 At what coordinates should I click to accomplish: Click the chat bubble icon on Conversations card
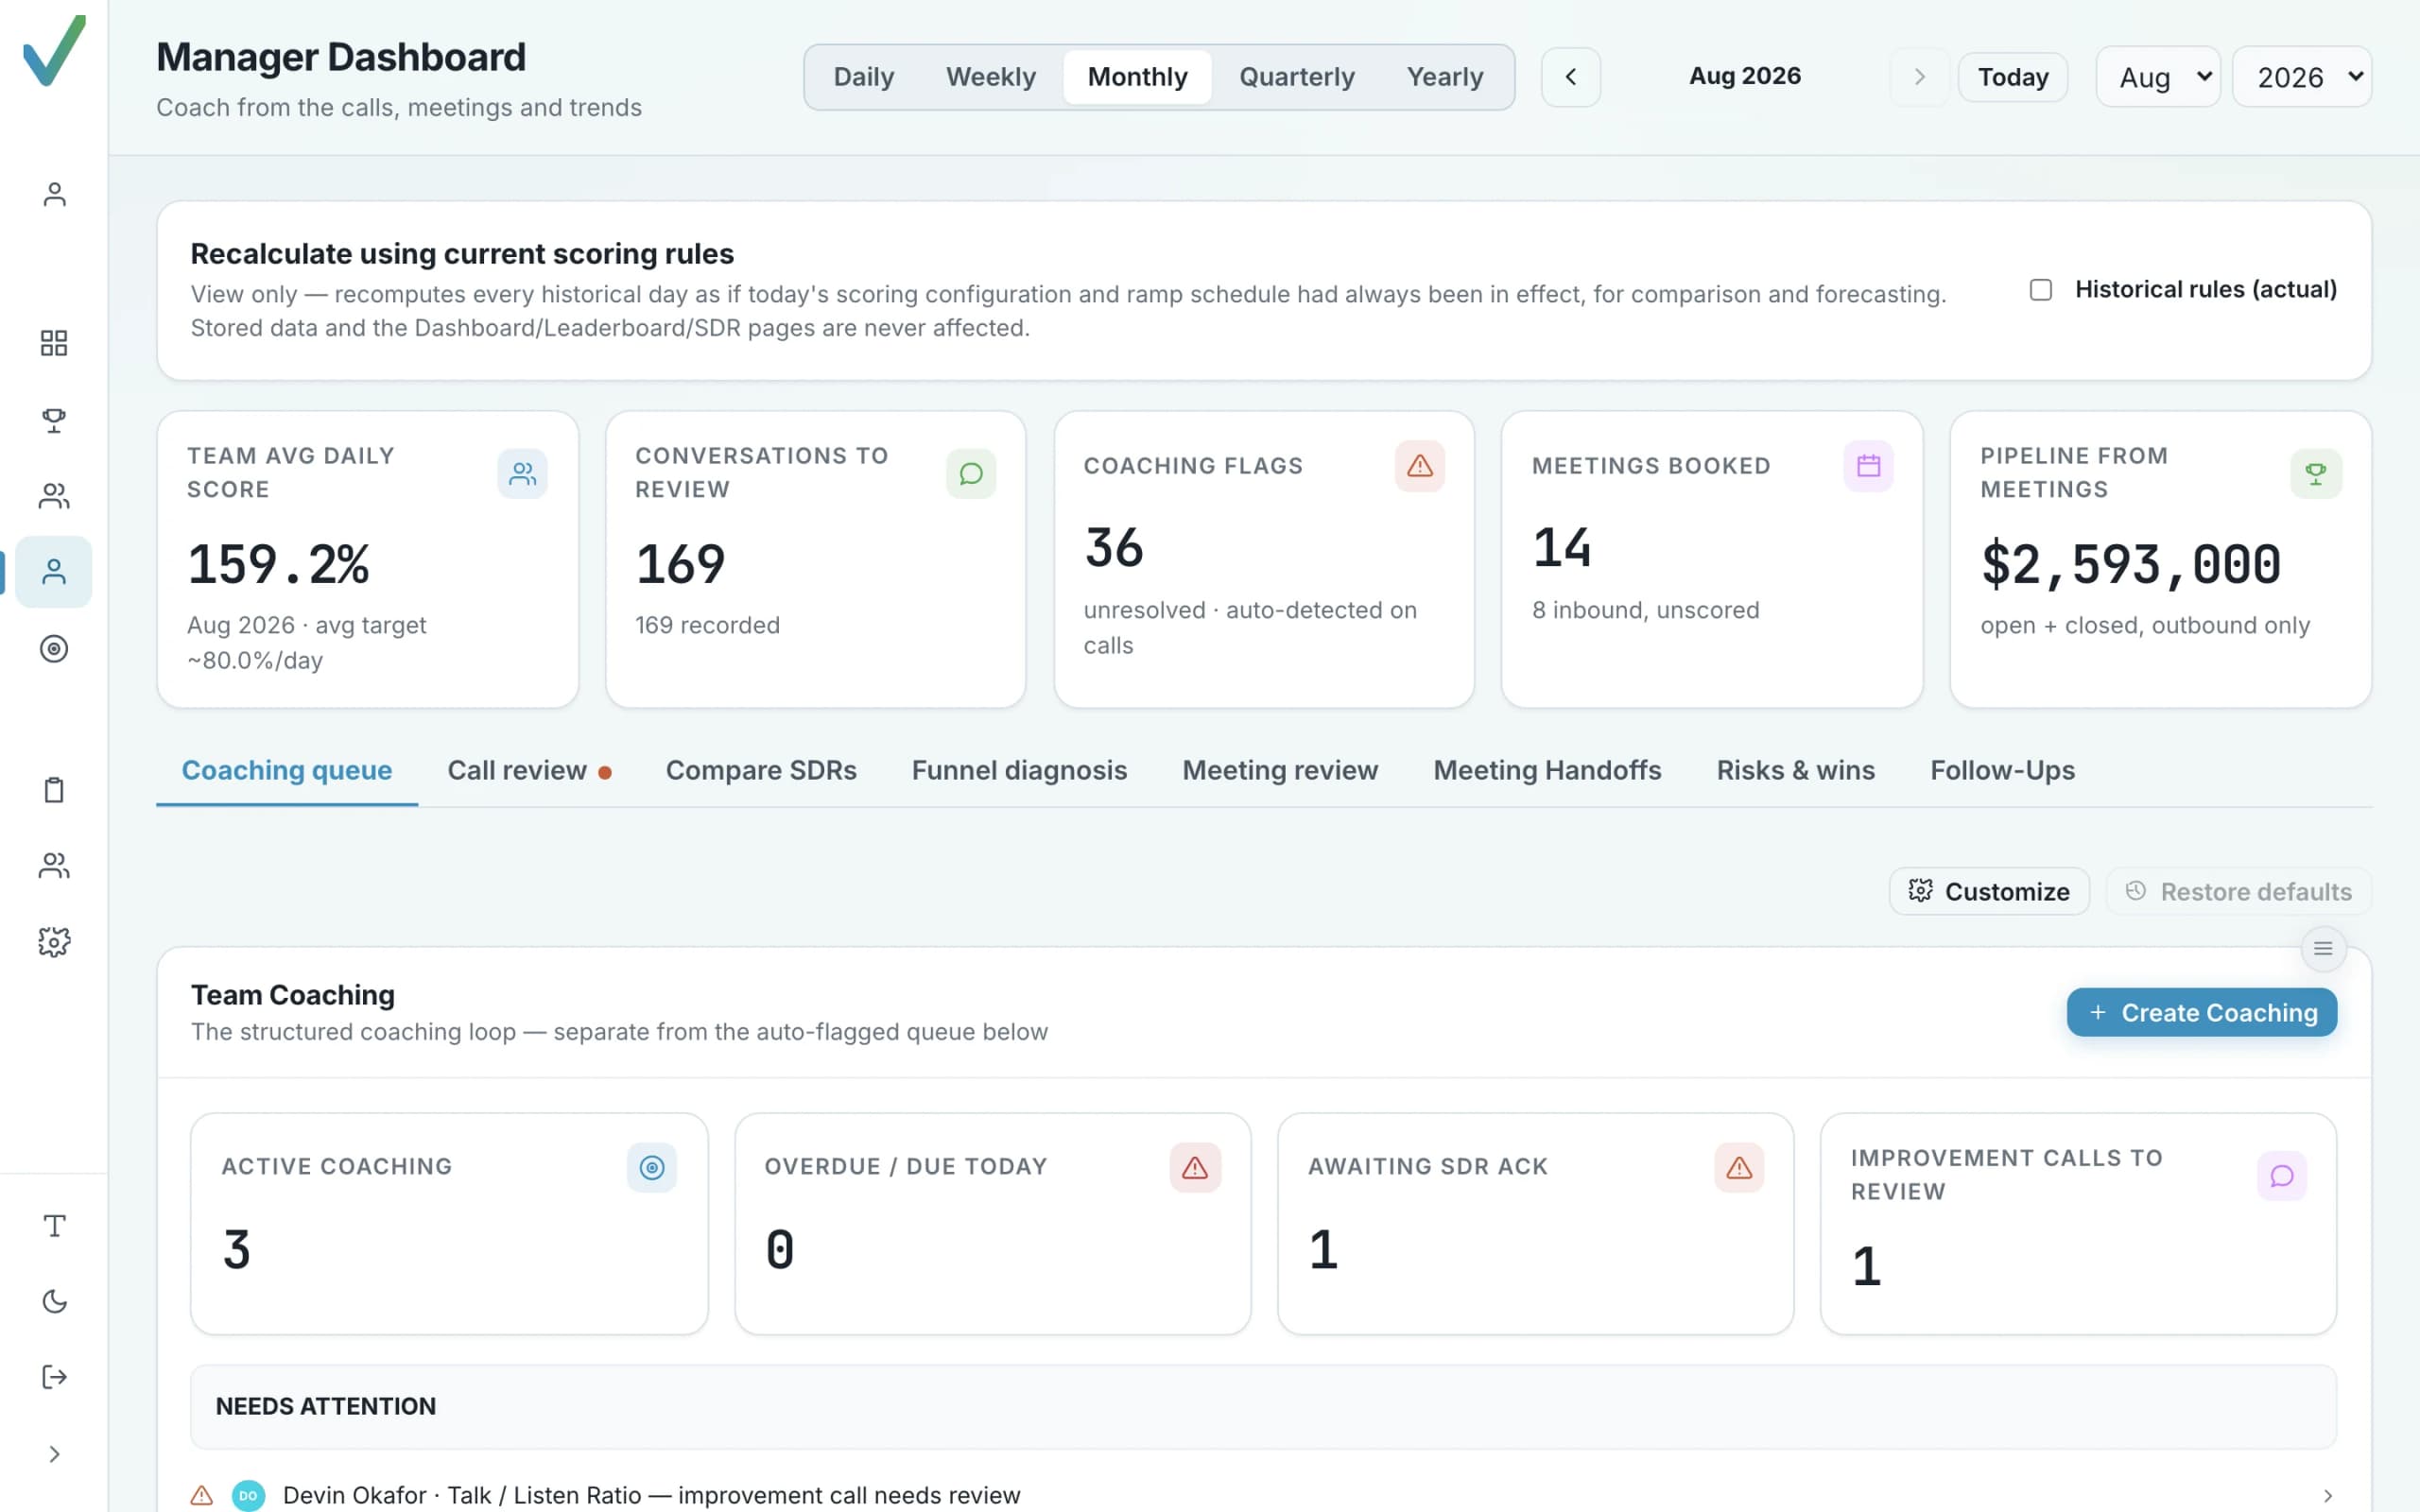point(971,474)
